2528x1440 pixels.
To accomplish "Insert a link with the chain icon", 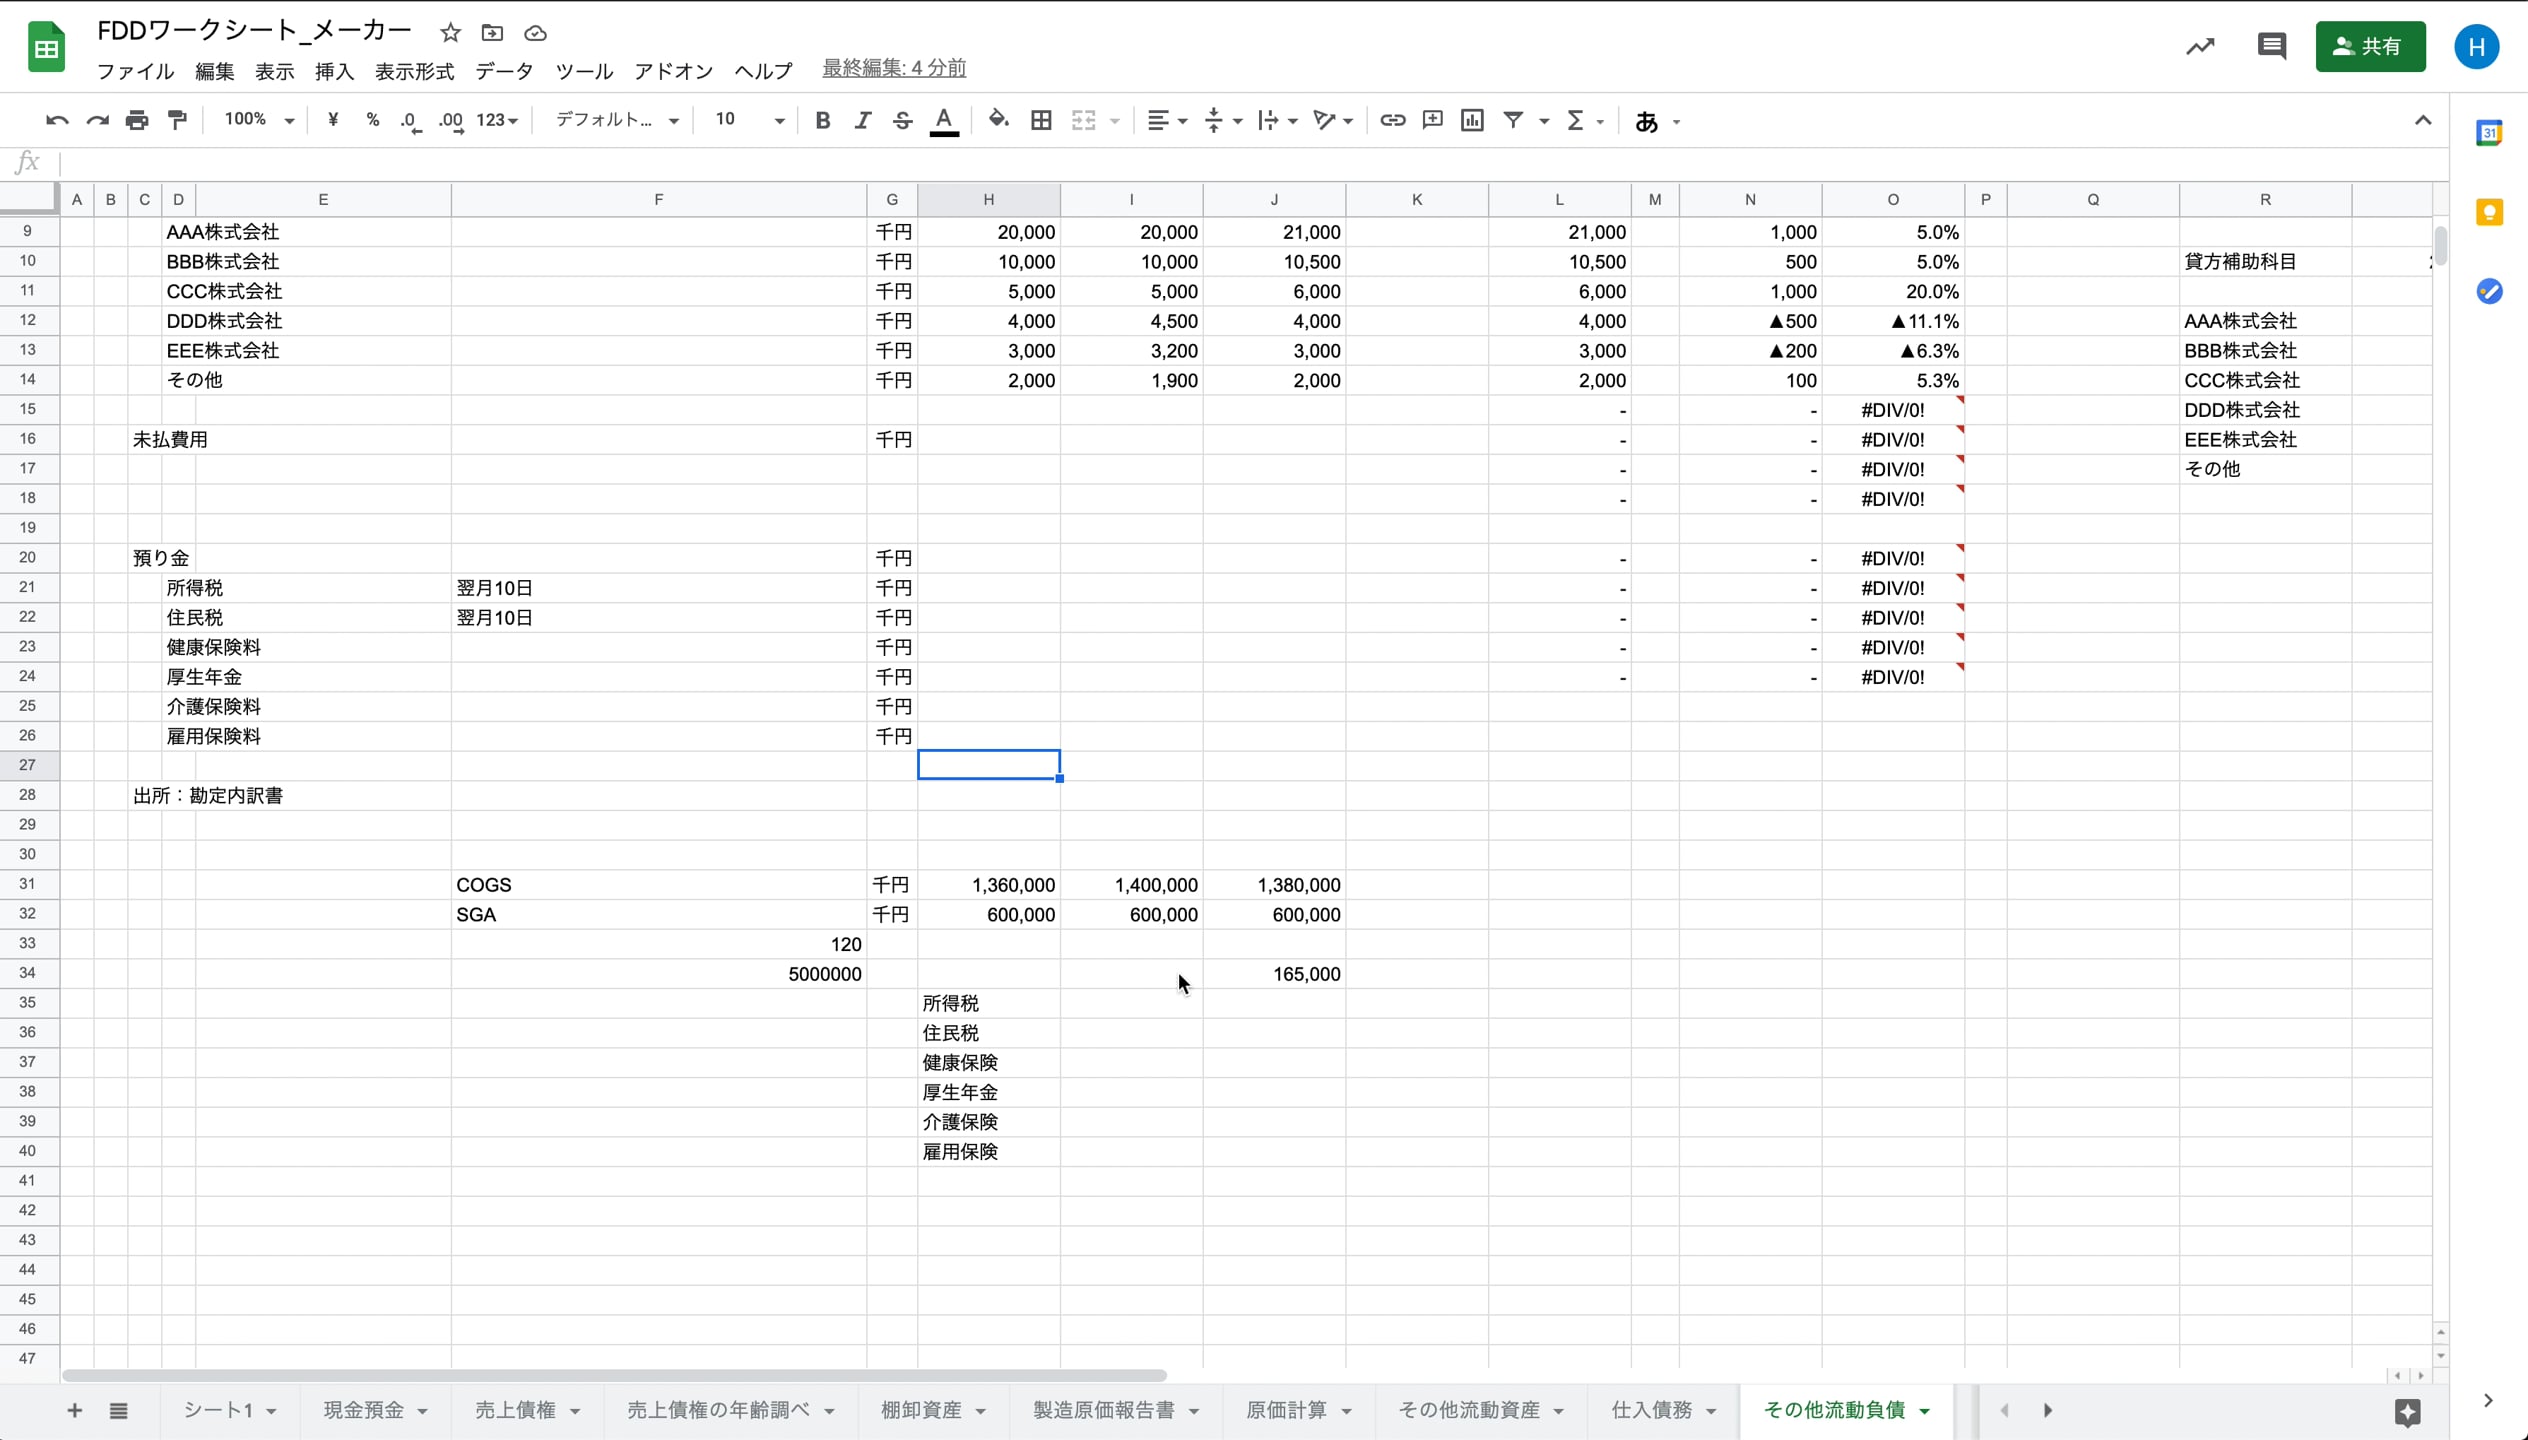I will point(1392,120).
